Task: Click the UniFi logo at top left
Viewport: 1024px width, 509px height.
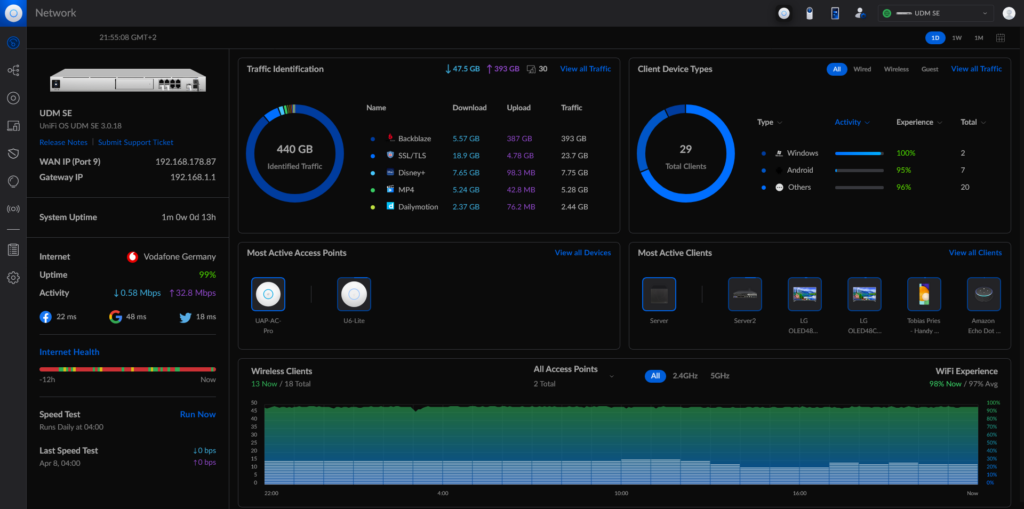Action: pyautogui.click(x=13, y=13)
